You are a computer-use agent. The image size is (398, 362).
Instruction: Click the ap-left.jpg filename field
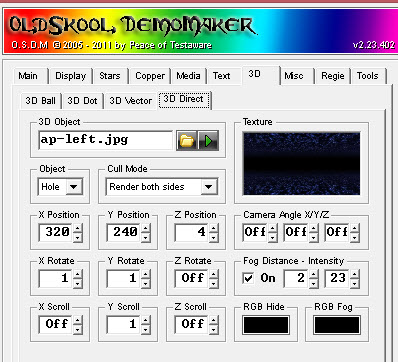pos(106,140)
